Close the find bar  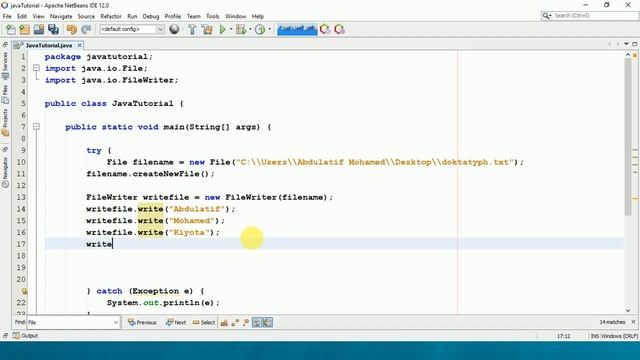click(633, 322)
